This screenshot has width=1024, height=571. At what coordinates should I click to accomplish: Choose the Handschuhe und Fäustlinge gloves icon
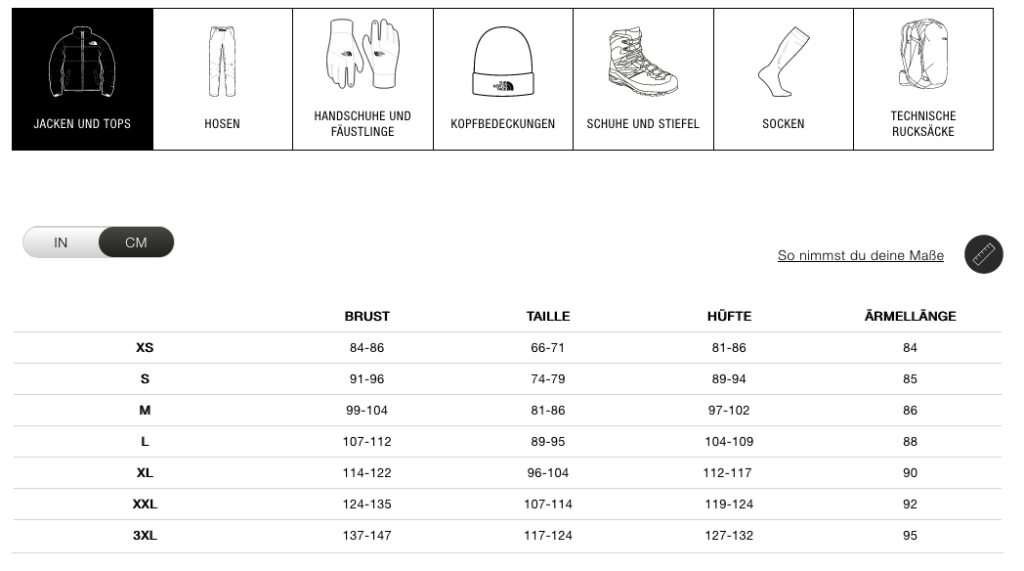(362, 54)
